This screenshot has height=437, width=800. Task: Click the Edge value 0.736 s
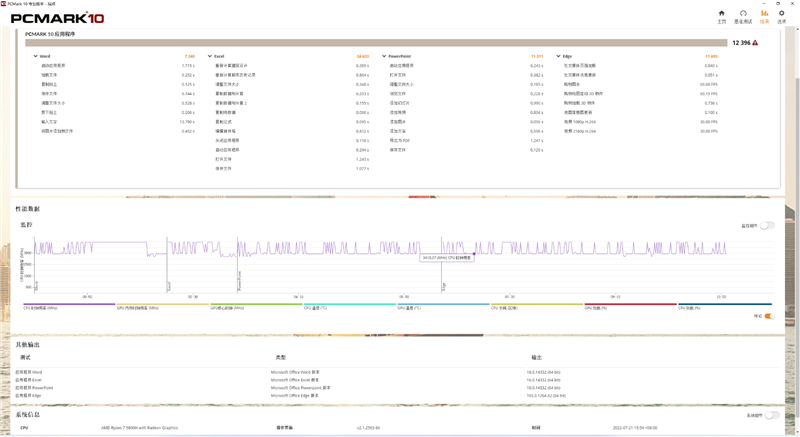[x=711, y=103]
